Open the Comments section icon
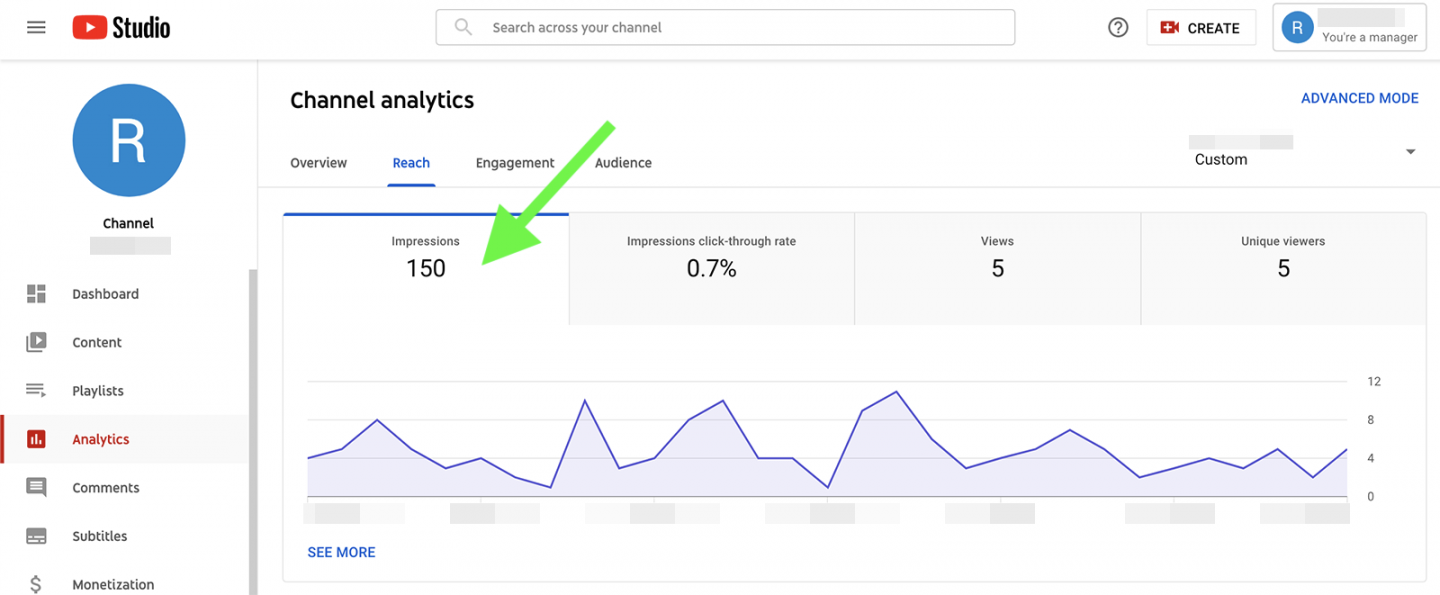Image resolution: width=1440 pixels, height=595 pixels. (x=34, y=487)
